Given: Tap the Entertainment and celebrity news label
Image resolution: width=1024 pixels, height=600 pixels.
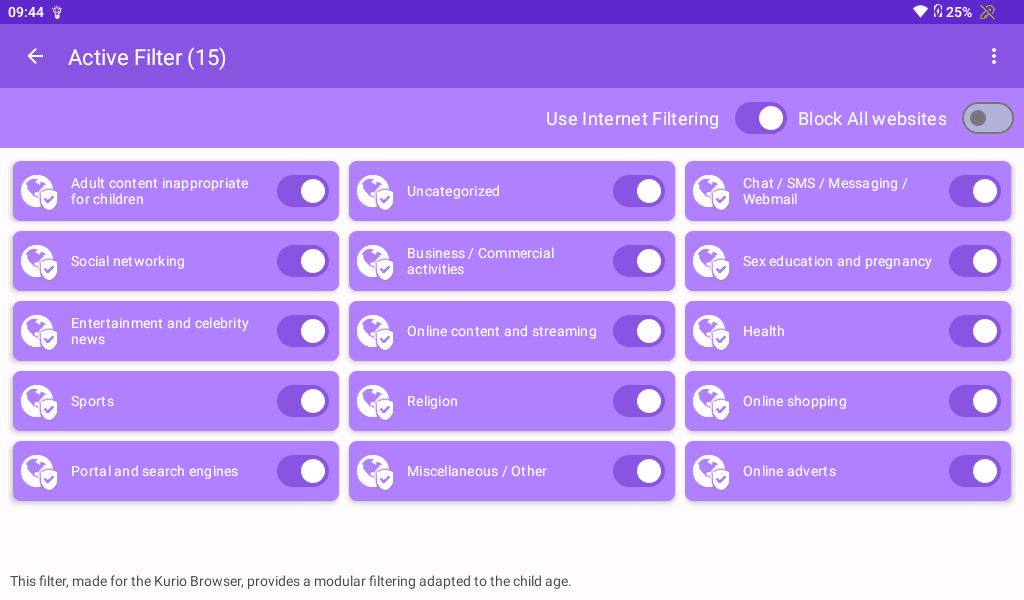Looking at the screenshot, I should [x=160, y=332].
